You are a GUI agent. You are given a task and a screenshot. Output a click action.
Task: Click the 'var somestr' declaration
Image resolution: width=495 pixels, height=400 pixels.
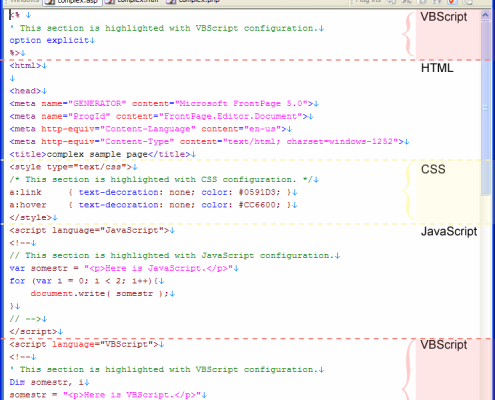coord(39,268)
